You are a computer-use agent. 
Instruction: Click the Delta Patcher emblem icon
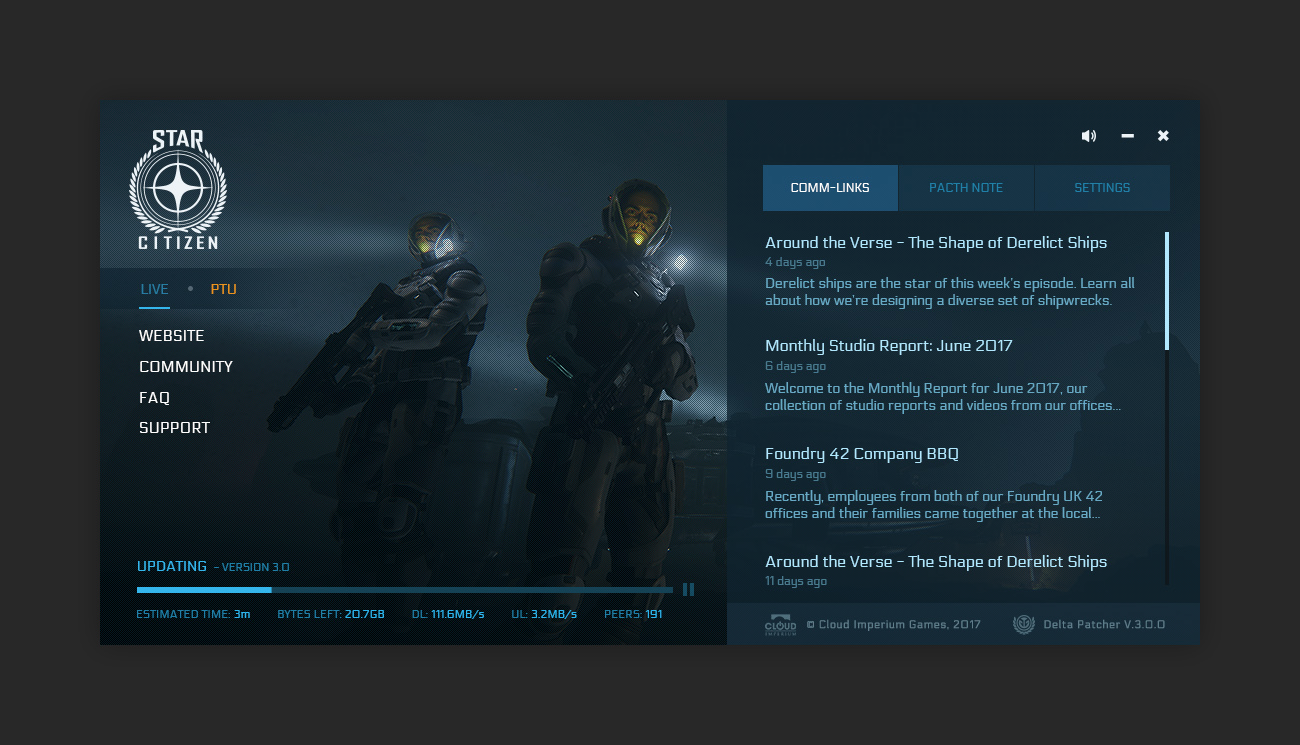[x=1024, y=623]
